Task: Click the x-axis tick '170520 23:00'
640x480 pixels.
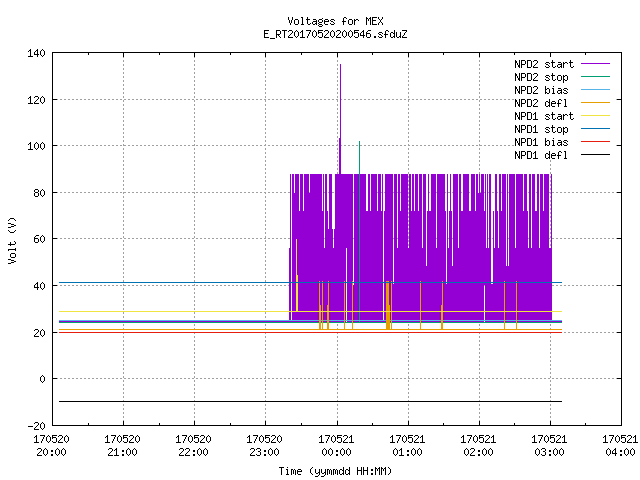Action: 264,446
